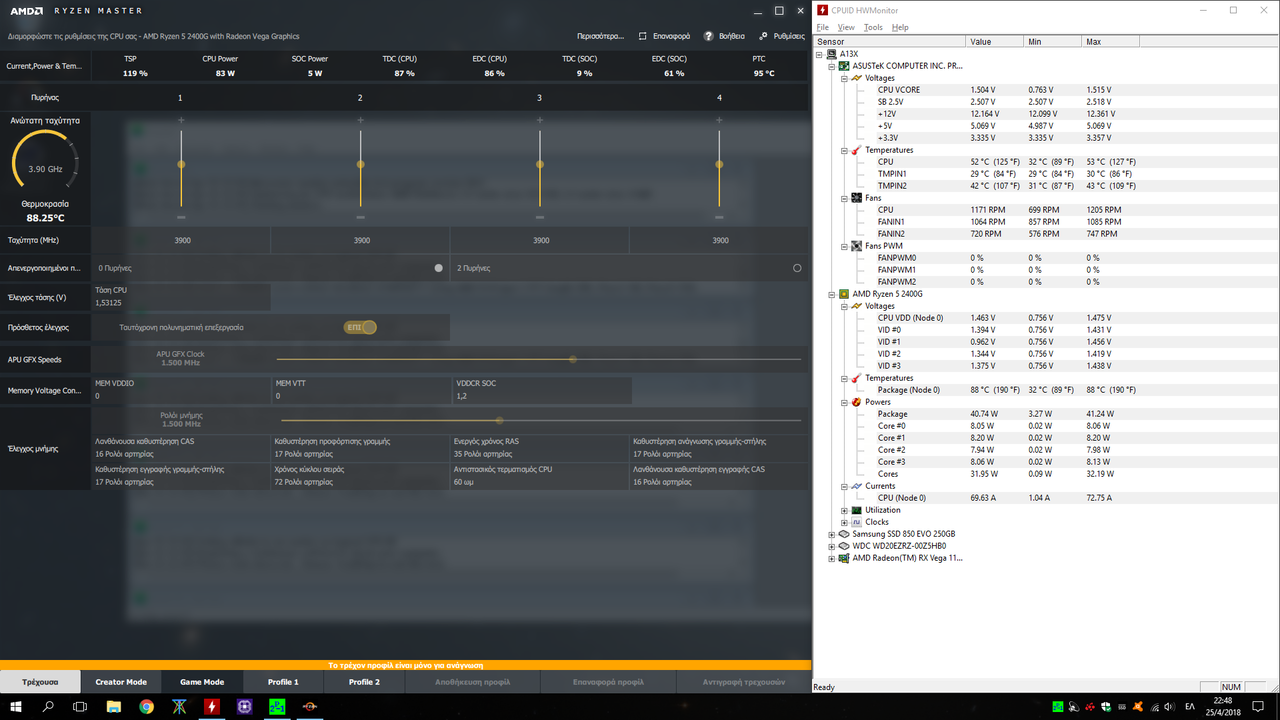Click APU GFX Clock slider handle

click(573, 359)
